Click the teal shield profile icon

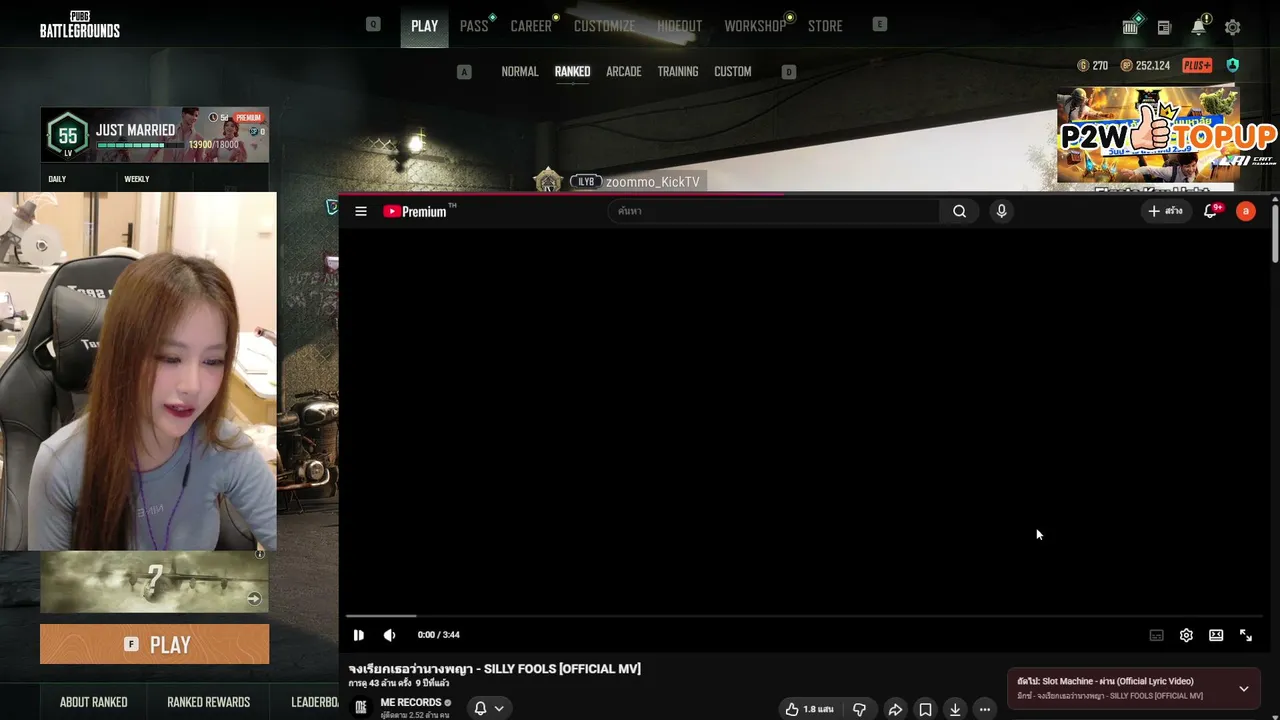pos(1233,66)
